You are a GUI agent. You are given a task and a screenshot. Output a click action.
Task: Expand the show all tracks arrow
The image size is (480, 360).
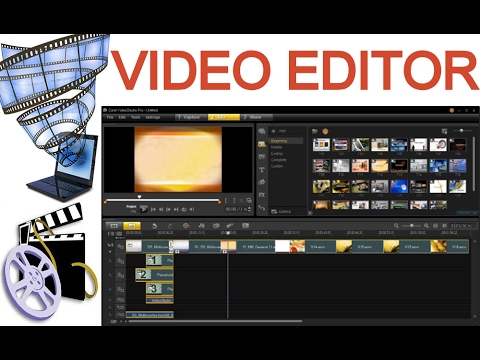110,252
